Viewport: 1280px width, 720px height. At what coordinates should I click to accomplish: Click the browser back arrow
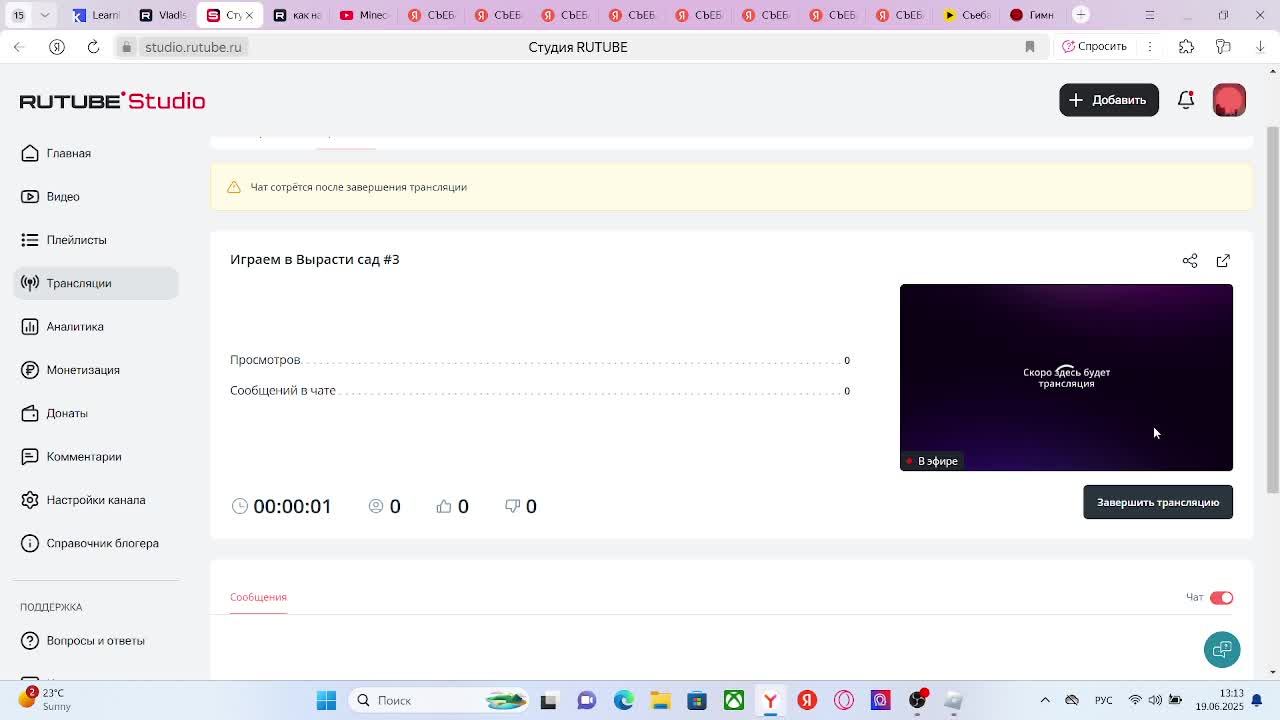[x=19, y=47]
